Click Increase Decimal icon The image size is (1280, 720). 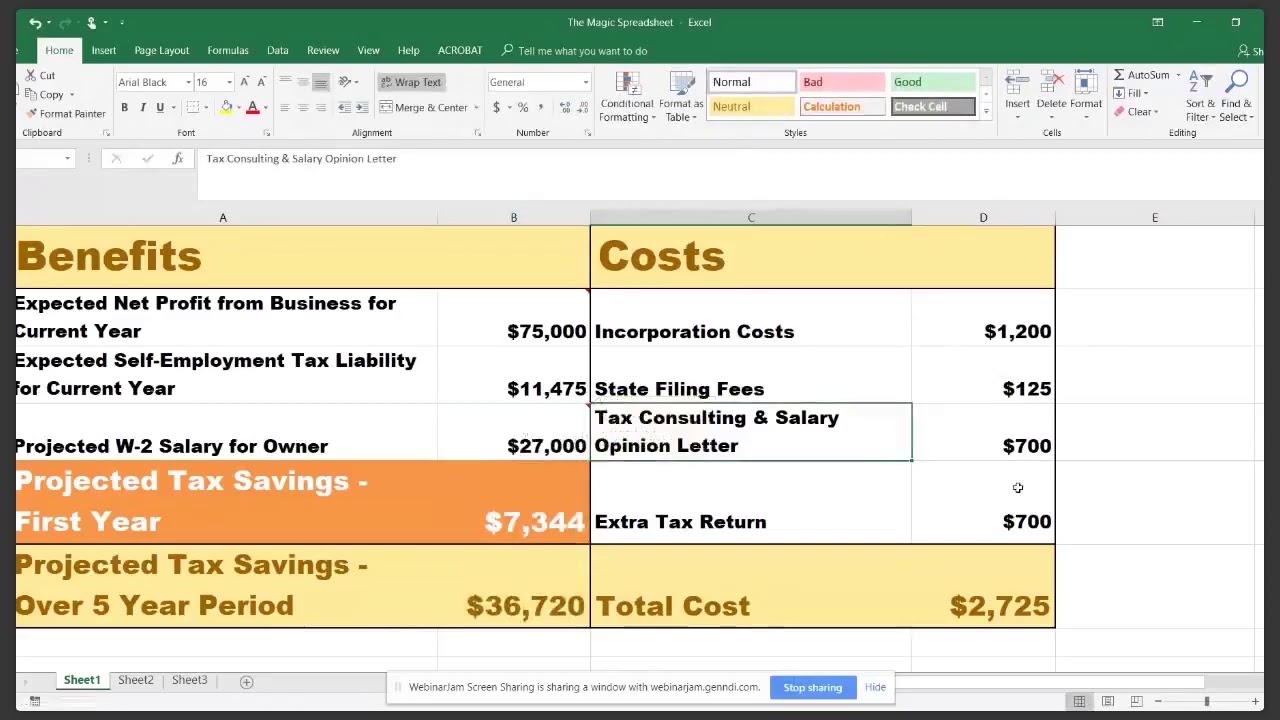click(x=564, y=107)
